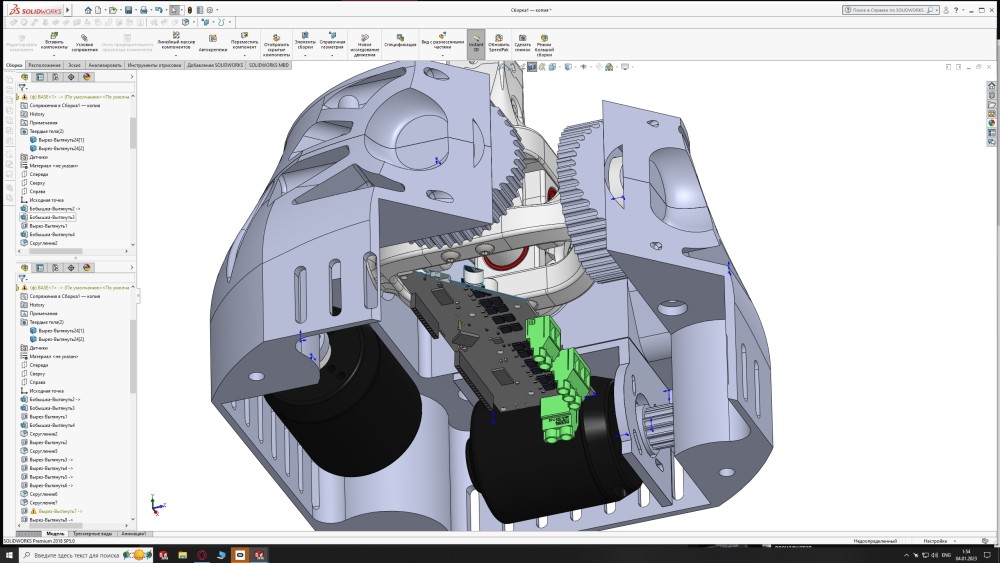Open the Appearances tab in upper feature manager
The image size is (1000, 563).
(x=87, y=76)
